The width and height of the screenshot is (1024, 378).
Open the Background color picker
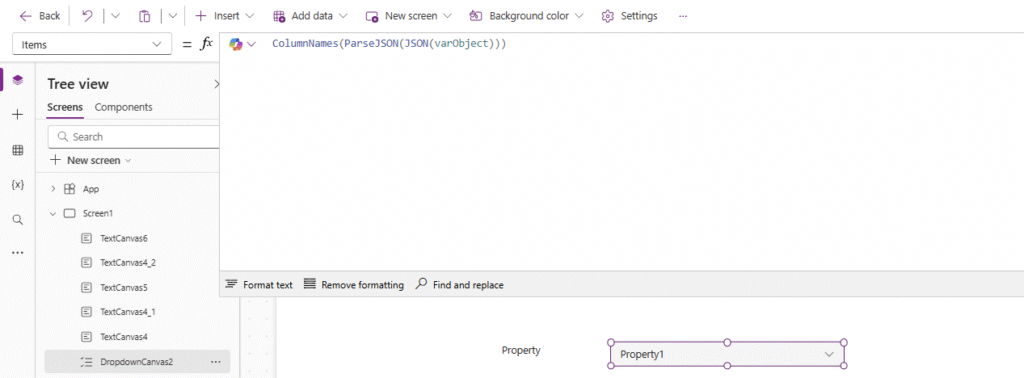[x=526, y=16]
